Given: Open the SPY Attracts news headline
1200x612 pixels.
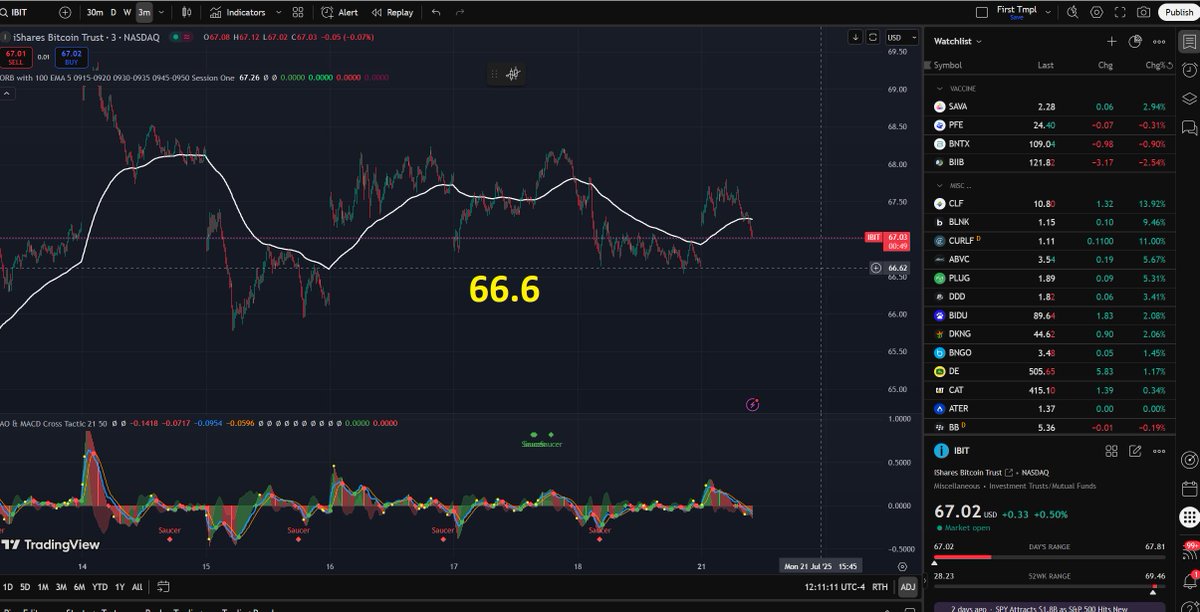Looking at the screenshot, I should pos(1050,606).
